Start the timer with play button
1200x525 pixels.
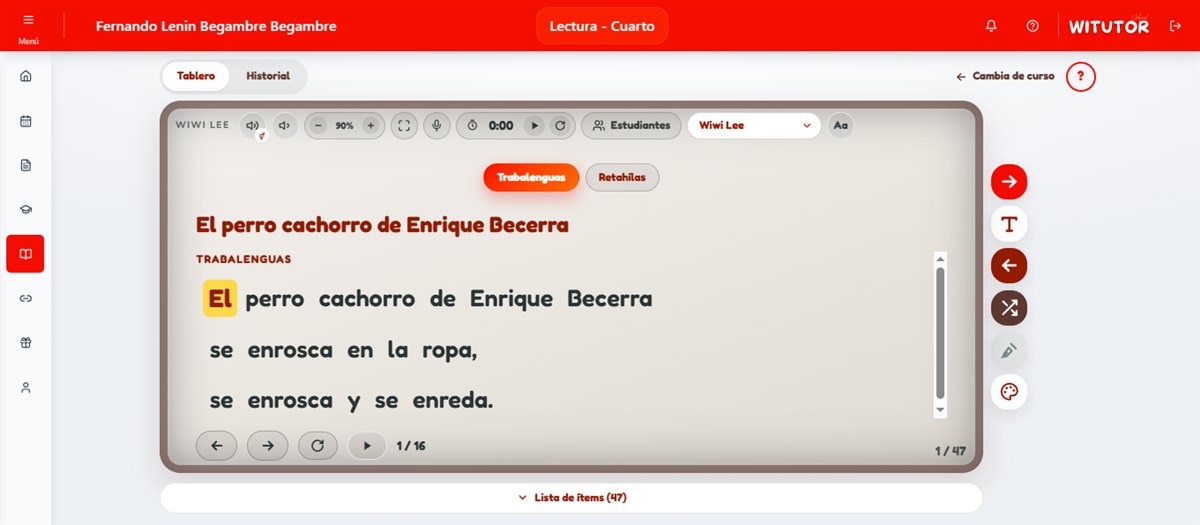coord(534,126)
